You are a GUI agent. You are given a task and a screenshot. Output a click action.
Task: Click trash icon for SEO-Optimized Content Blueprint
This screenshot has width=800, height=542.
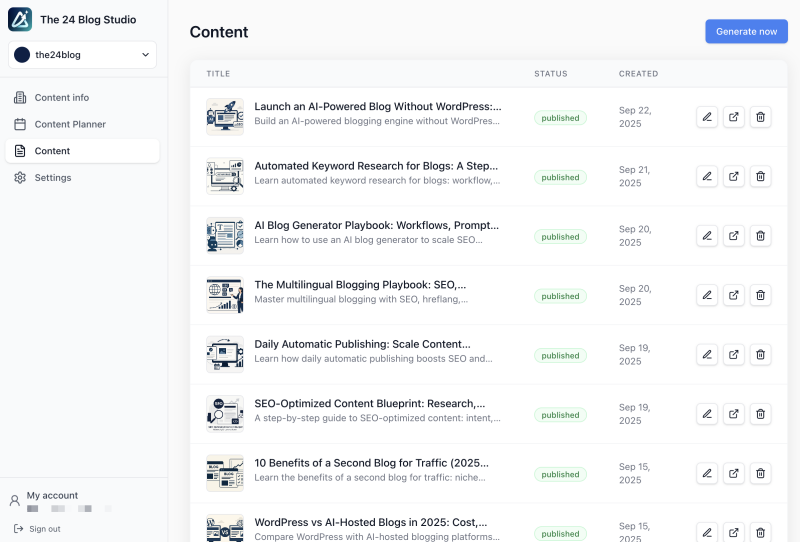pyautogui.click(x=760, y=414)
